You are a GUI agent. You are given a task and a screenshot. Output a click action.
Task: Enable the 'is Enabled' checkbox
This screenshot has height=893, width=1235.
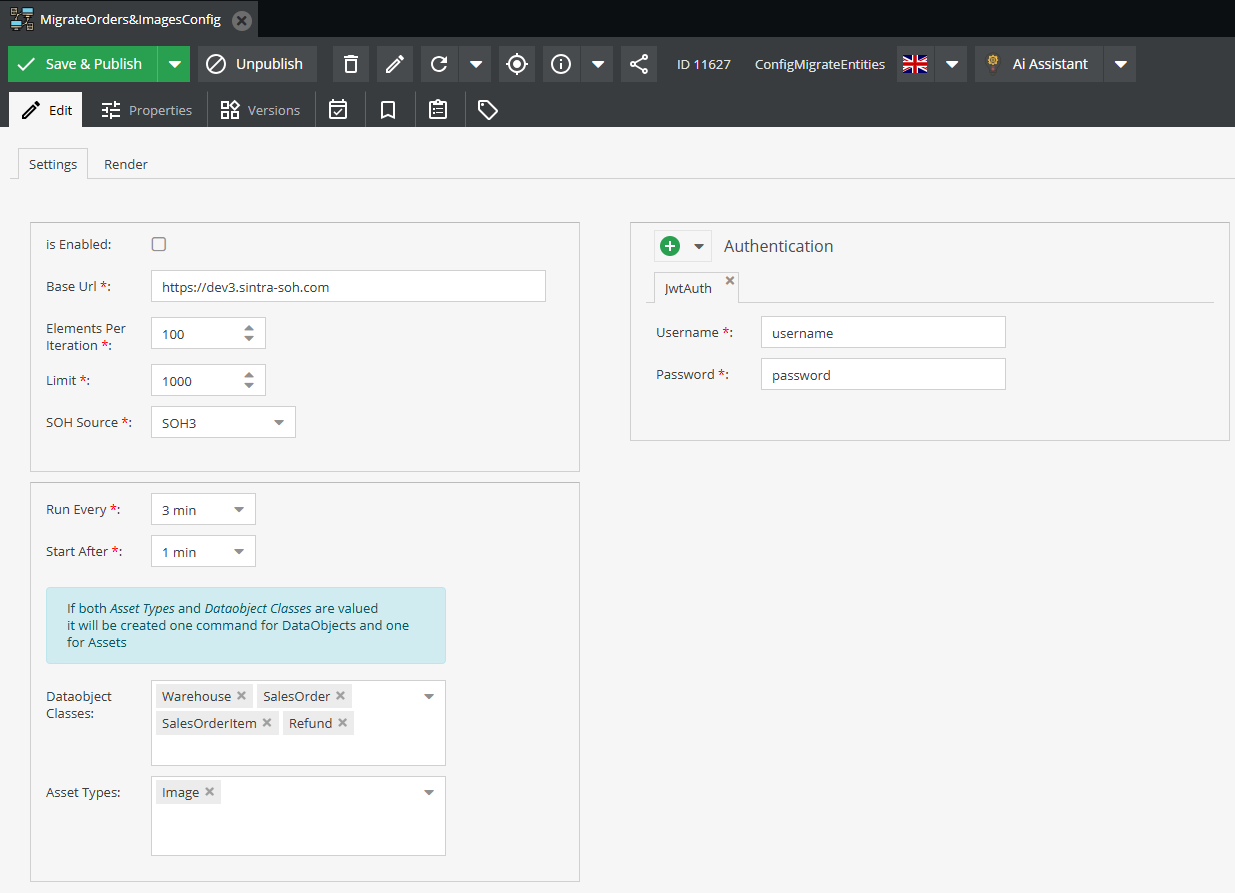click(x=158, y=243)
